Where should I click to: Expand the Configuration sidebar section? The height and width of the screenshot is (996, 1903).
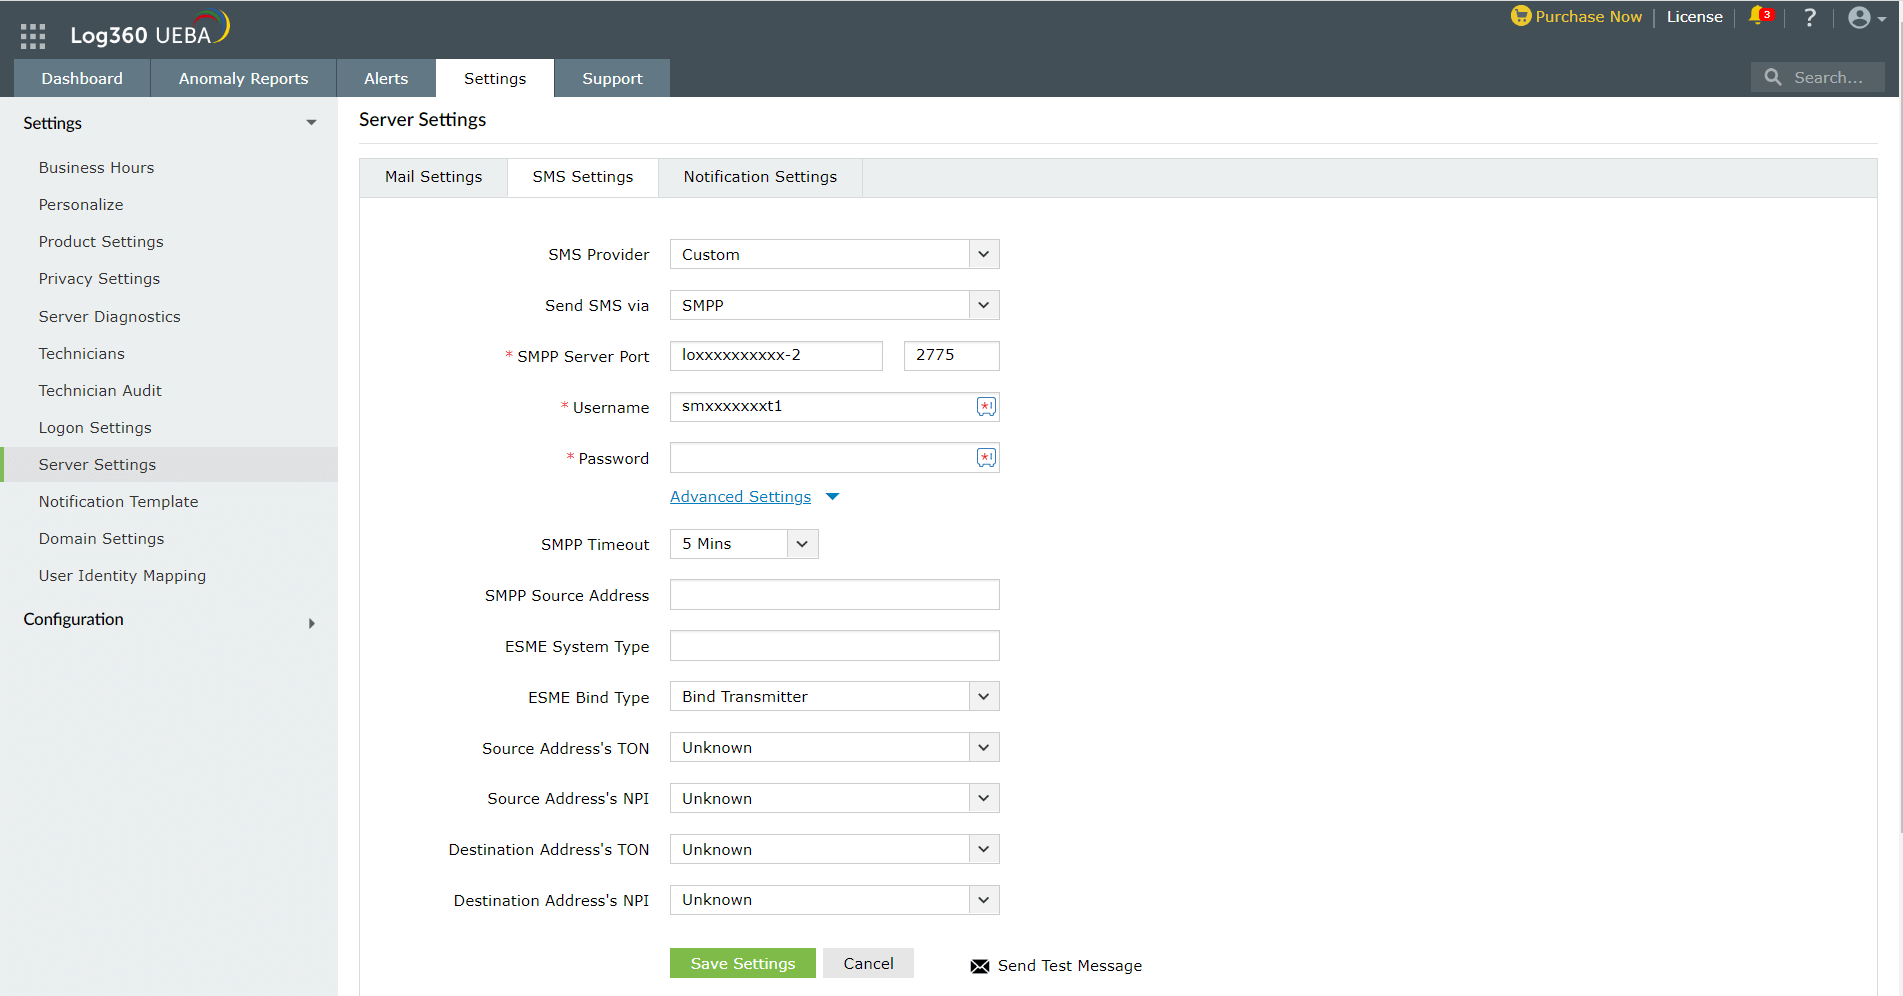pyautogui.click(x=312, y=623)
